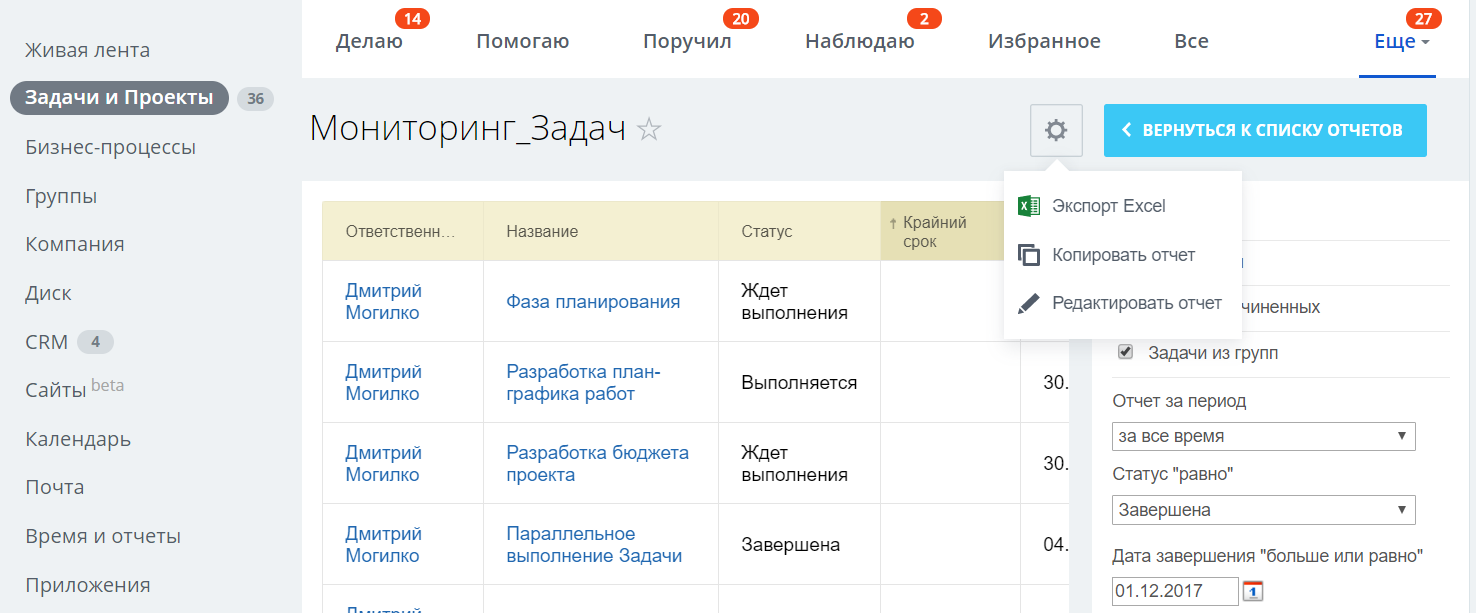
Task: Toggle the Задачи из групп checkbox
Action: click(1125, 352)
